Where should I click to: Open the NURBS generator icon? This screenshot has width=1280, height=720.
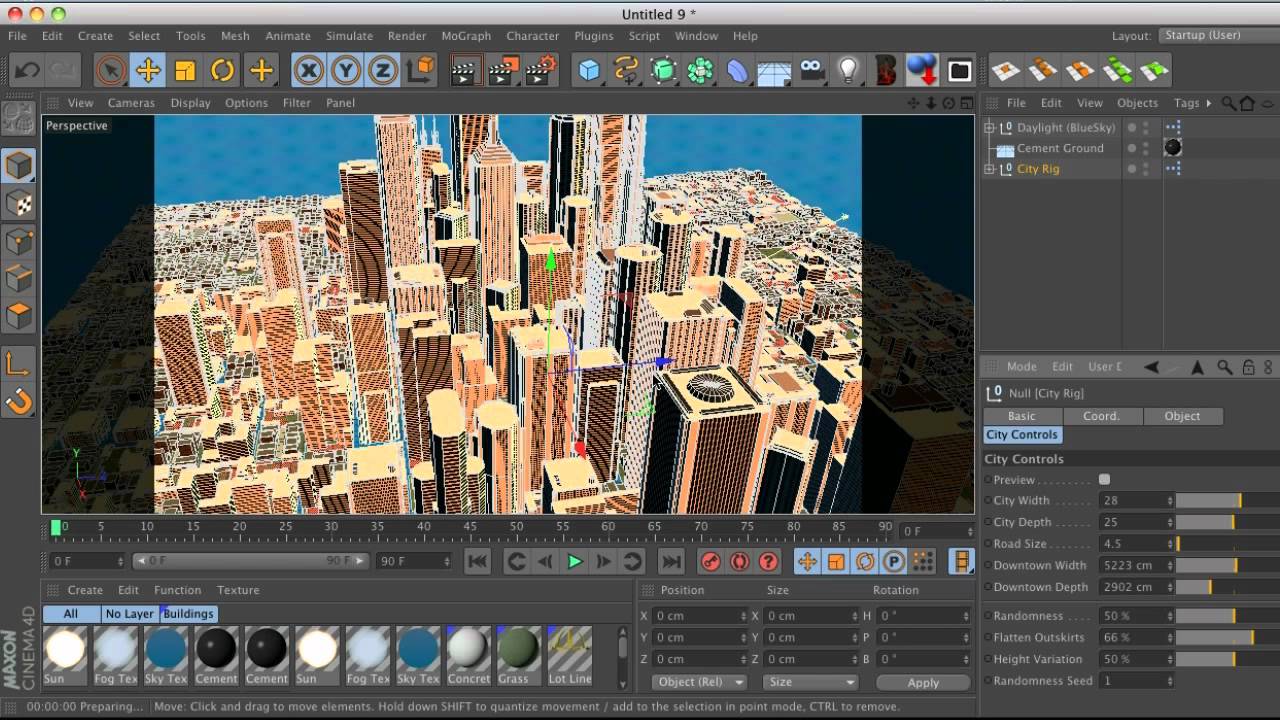click(x=663, y=70)
